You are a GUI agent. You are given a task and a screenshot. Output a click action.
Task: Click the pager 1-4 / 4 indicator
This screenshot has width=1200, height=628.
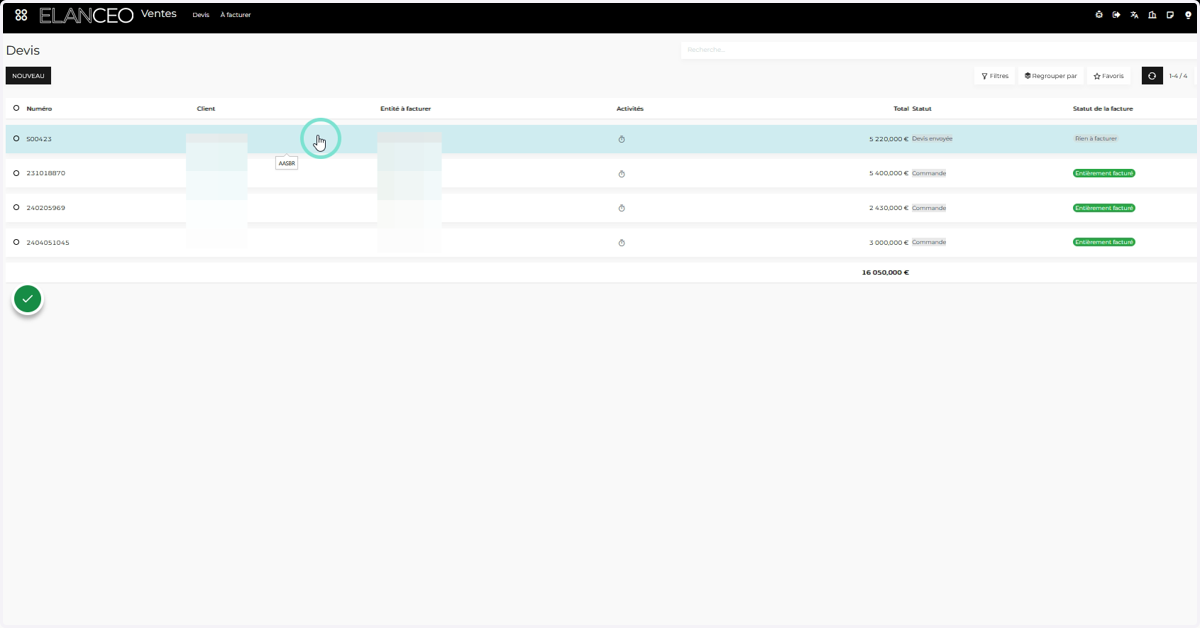(x=1178, y=76)
